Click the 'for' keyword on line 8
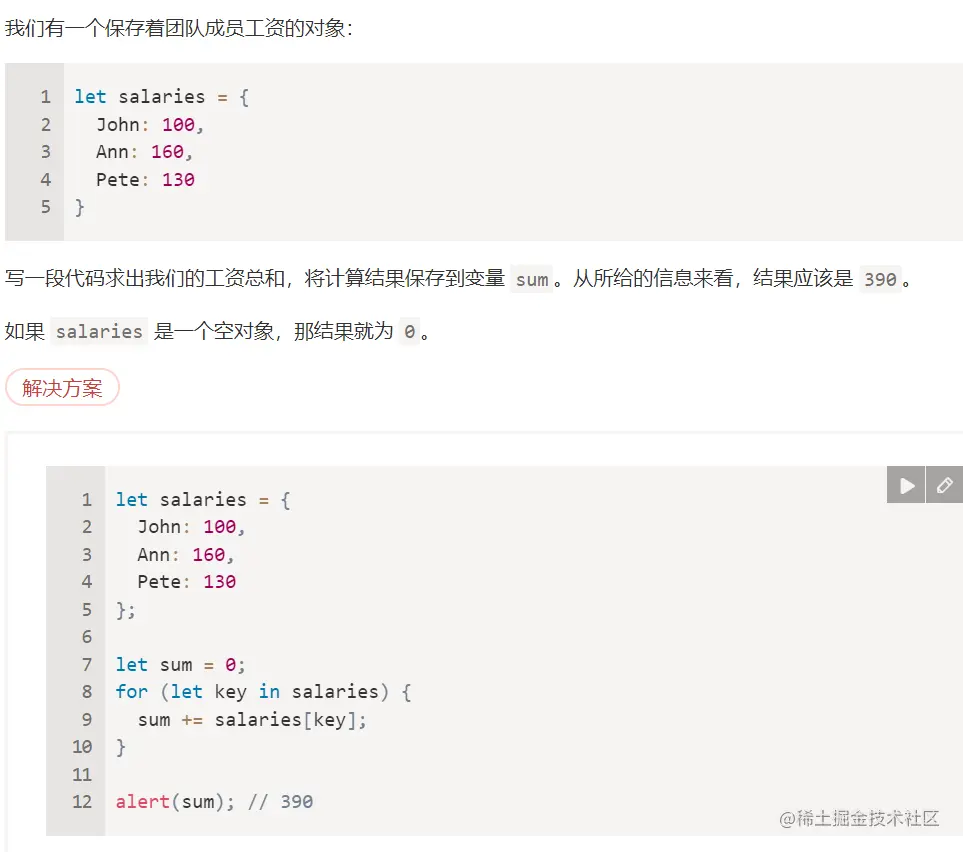Screen dimensions: 963x852 pyautogui.click(x=131, y=692)
